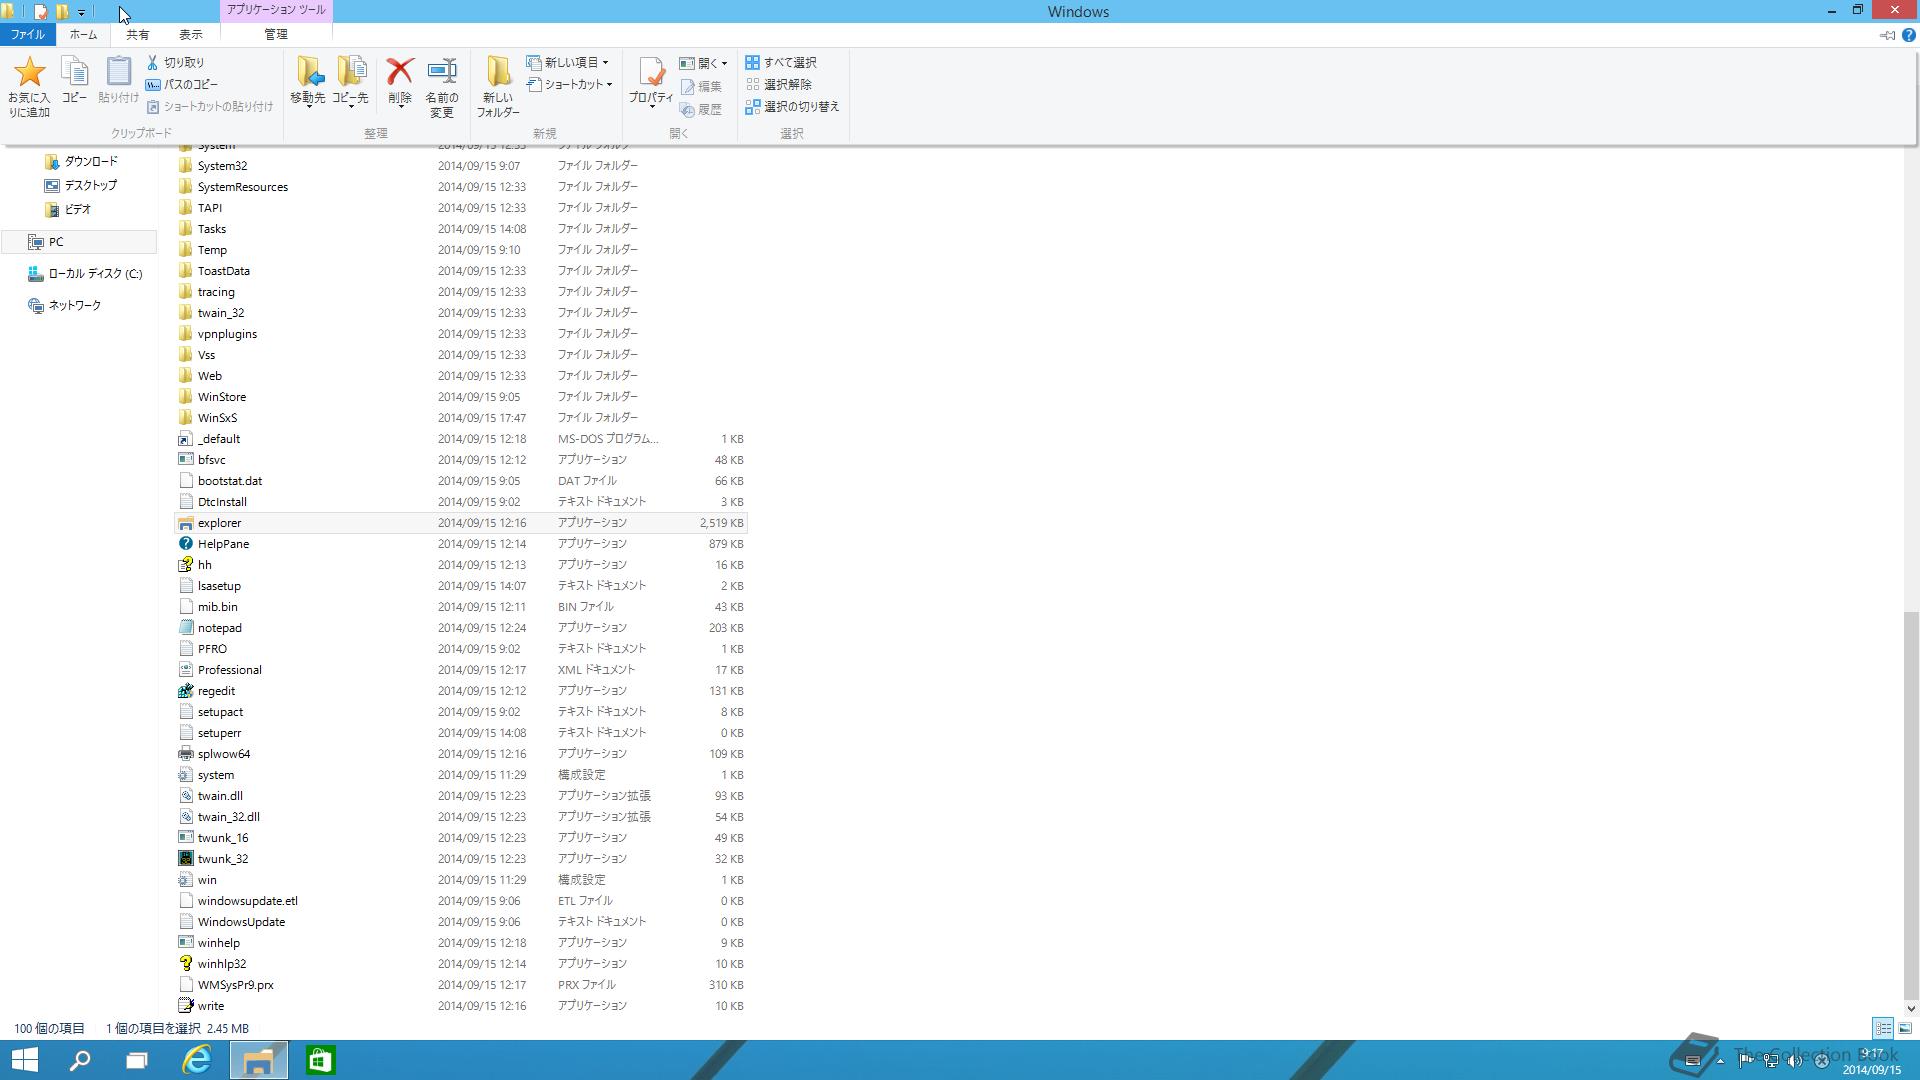Click the scrollbar down arrow

click(x=1911, y=1009)
